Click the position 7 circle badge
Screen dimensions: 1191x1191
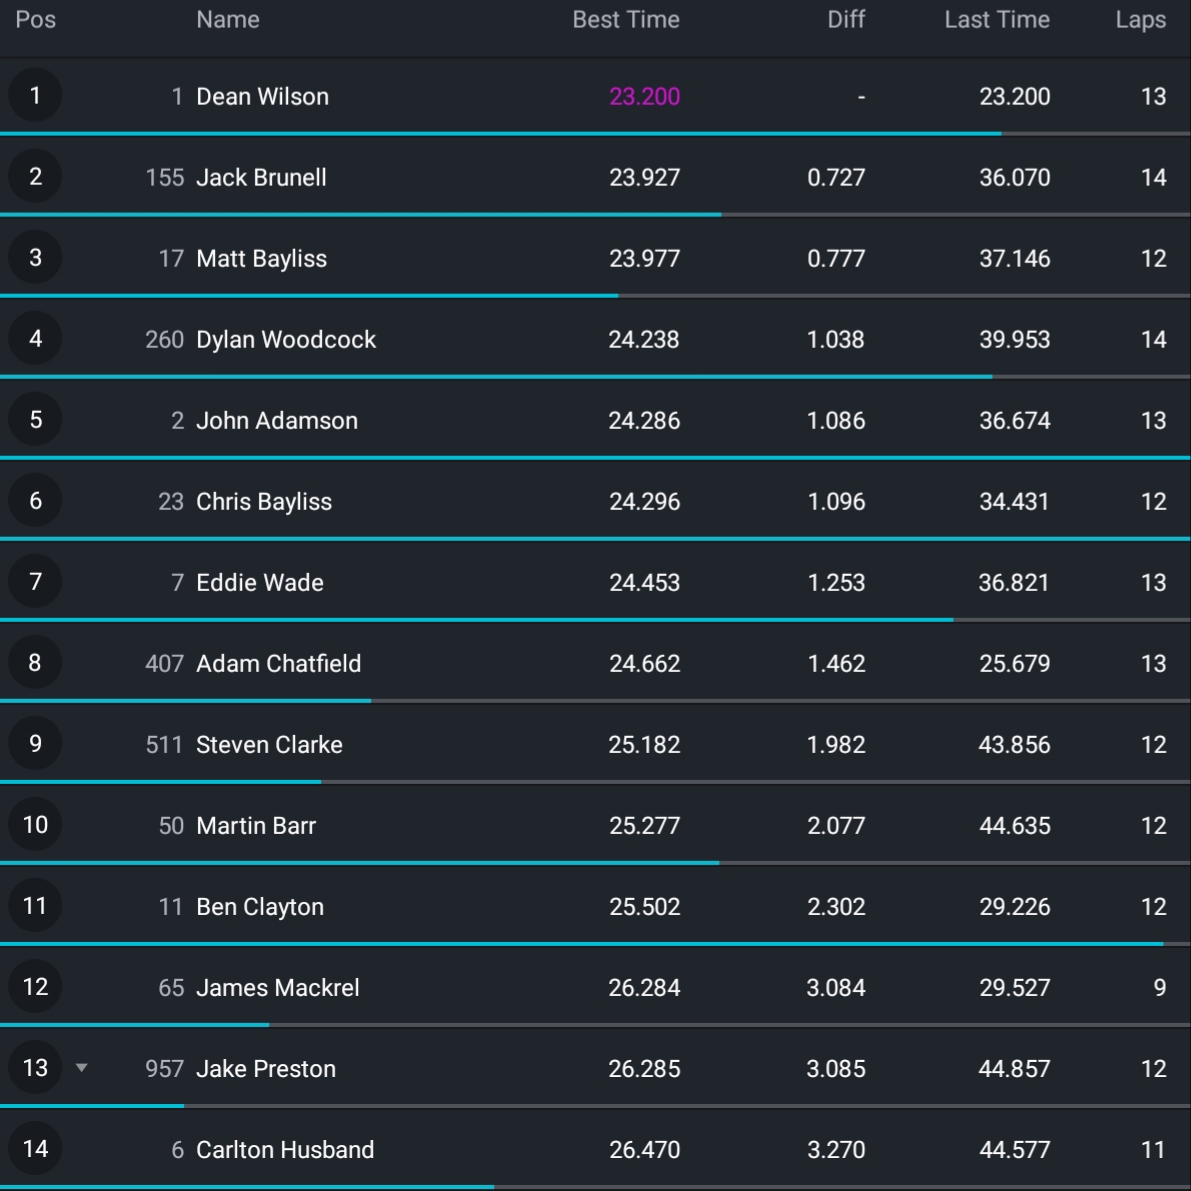click(x=35, y=582)
